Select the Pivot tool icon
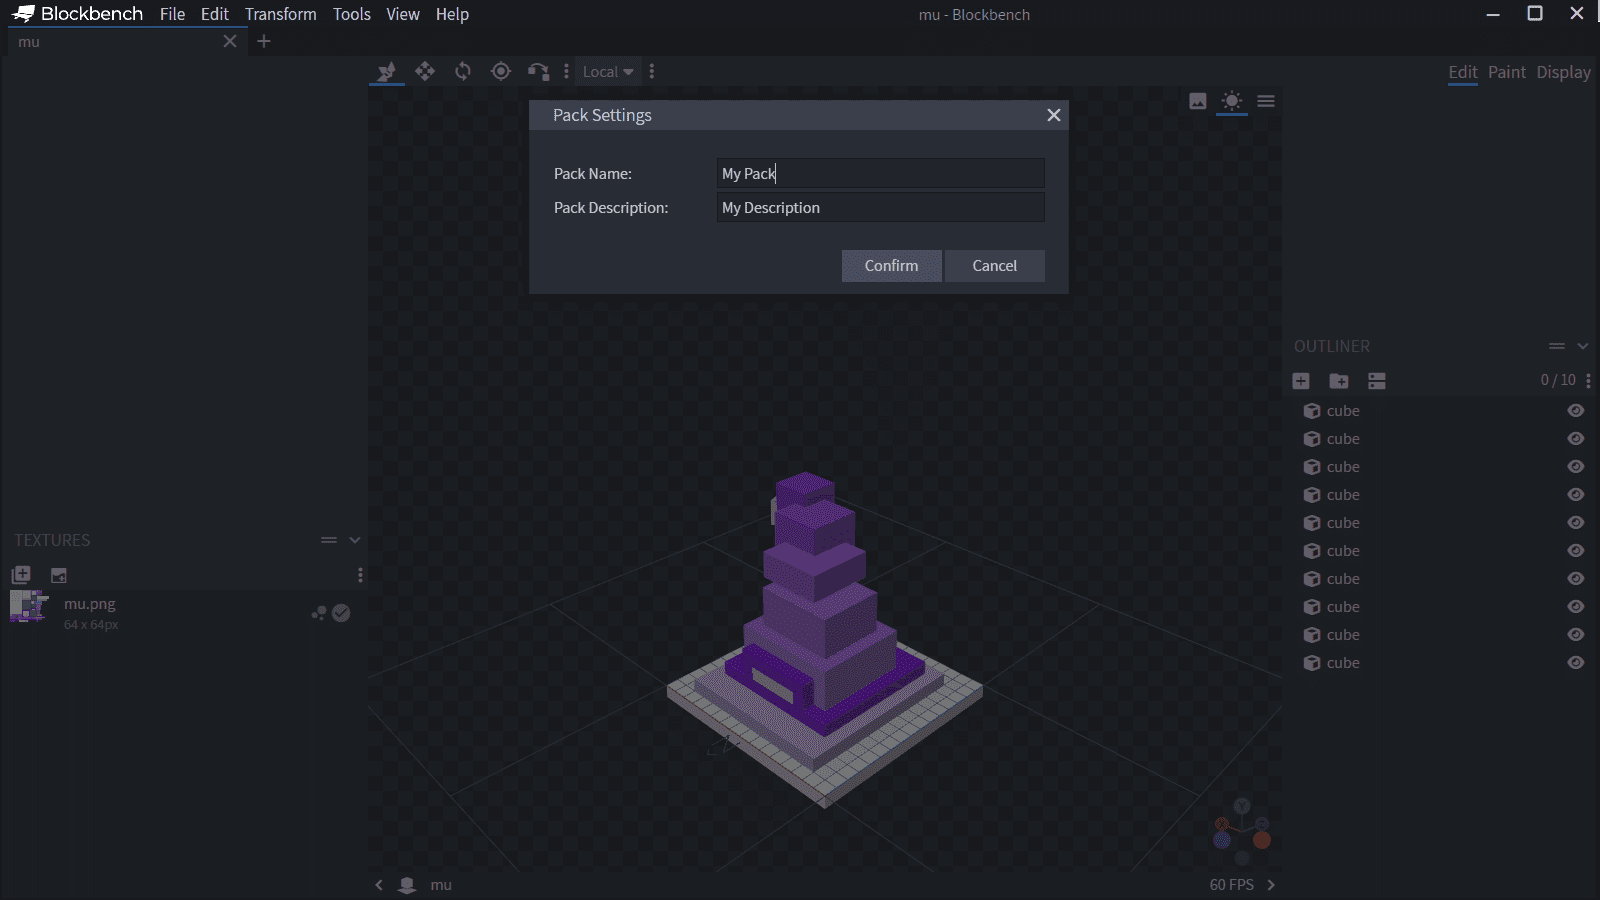This screenshot has height=900, width=1600. point(501,71)
